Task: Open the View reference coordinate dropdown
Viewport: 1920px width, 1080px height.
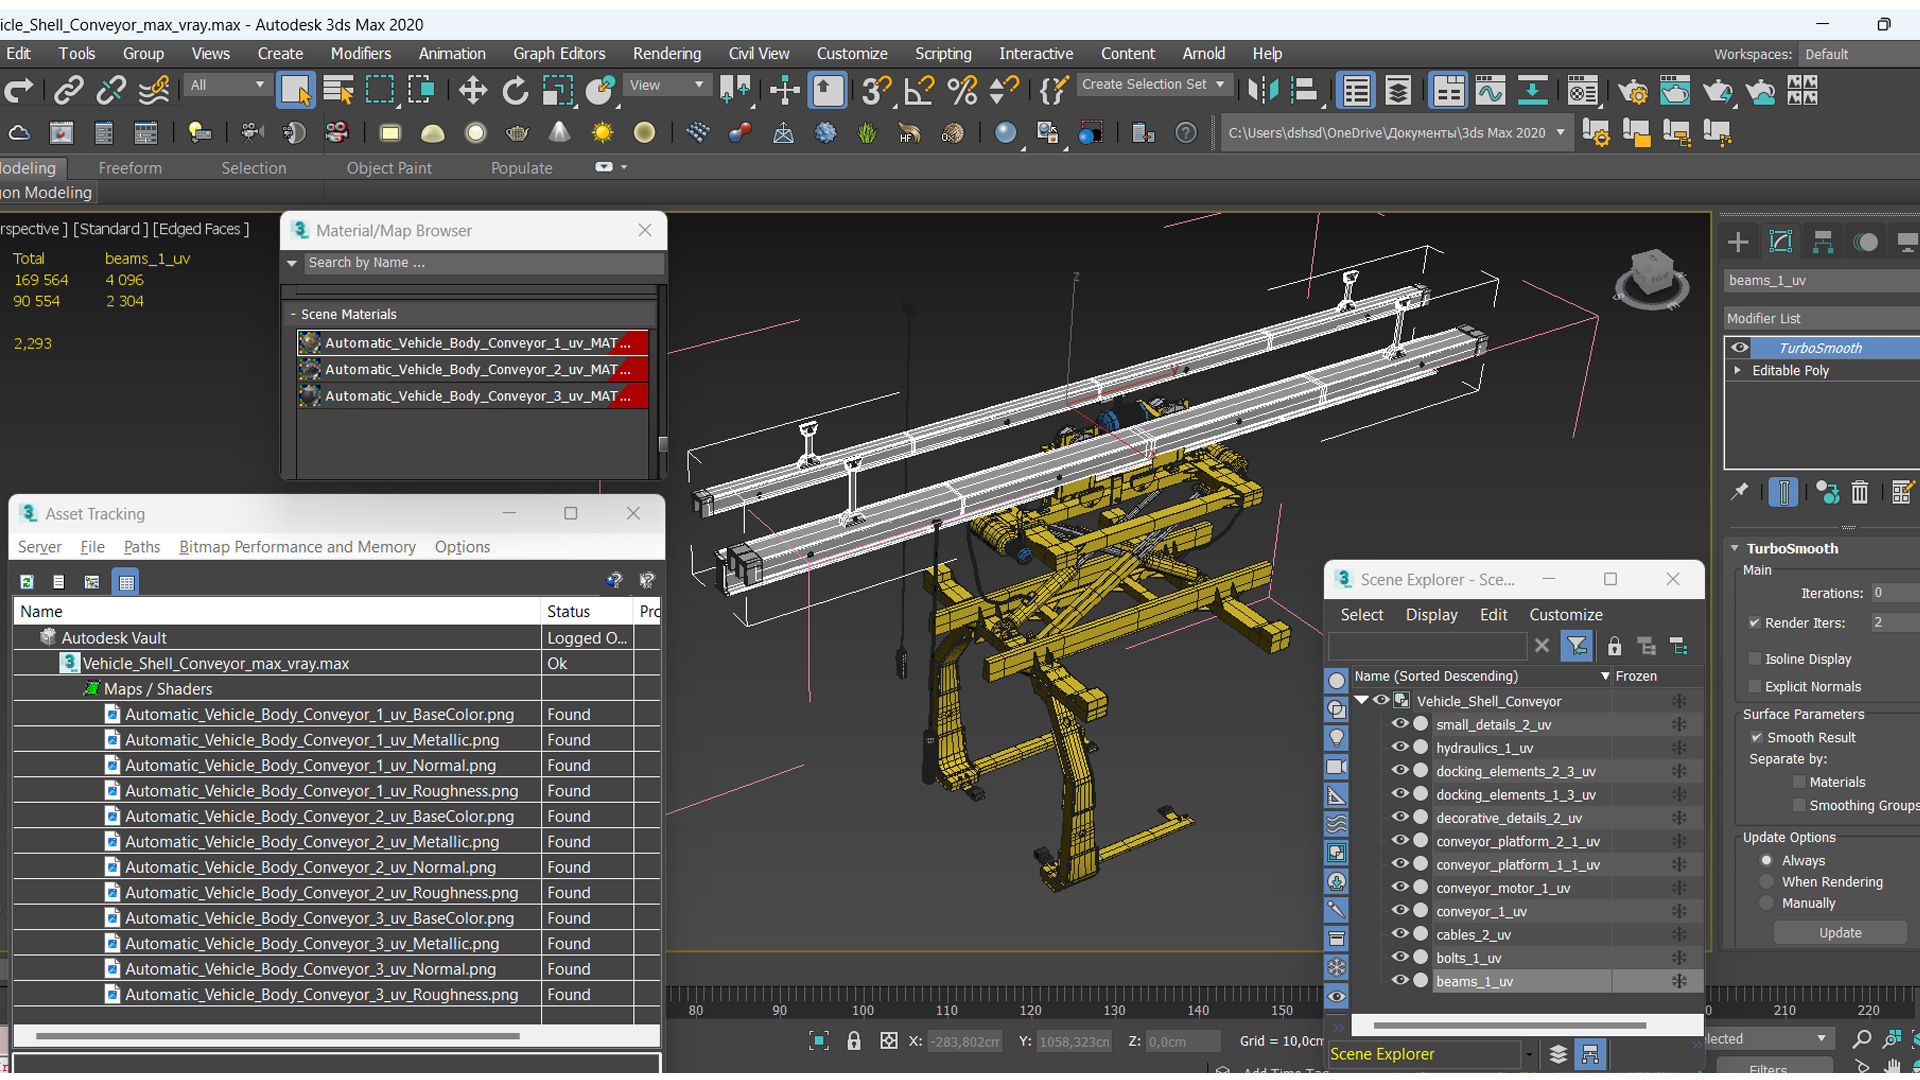Action: (x=666, y=86)
